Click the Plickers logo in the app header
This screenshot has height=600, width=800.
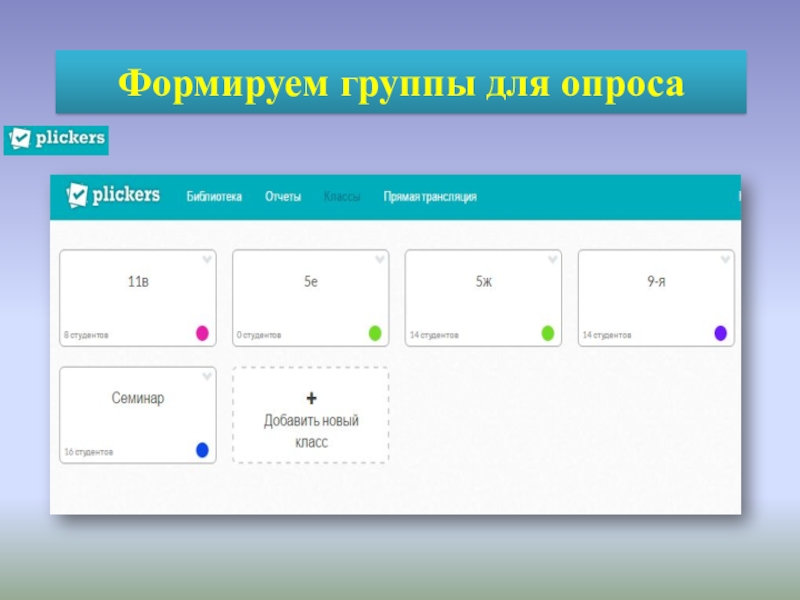point(113,195)
